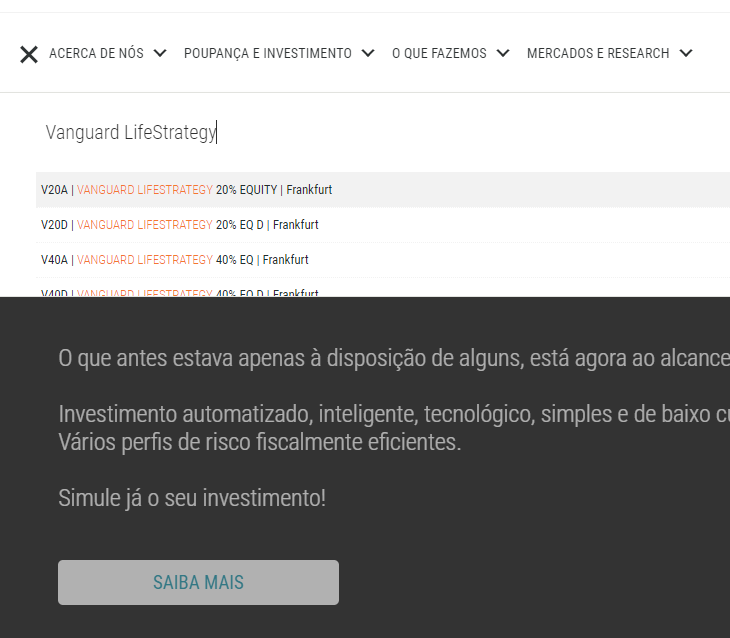Click Frankfurt in the 20% EQUITY row
This screenshot has height=638, width=730.
click(x=309, y=190)
